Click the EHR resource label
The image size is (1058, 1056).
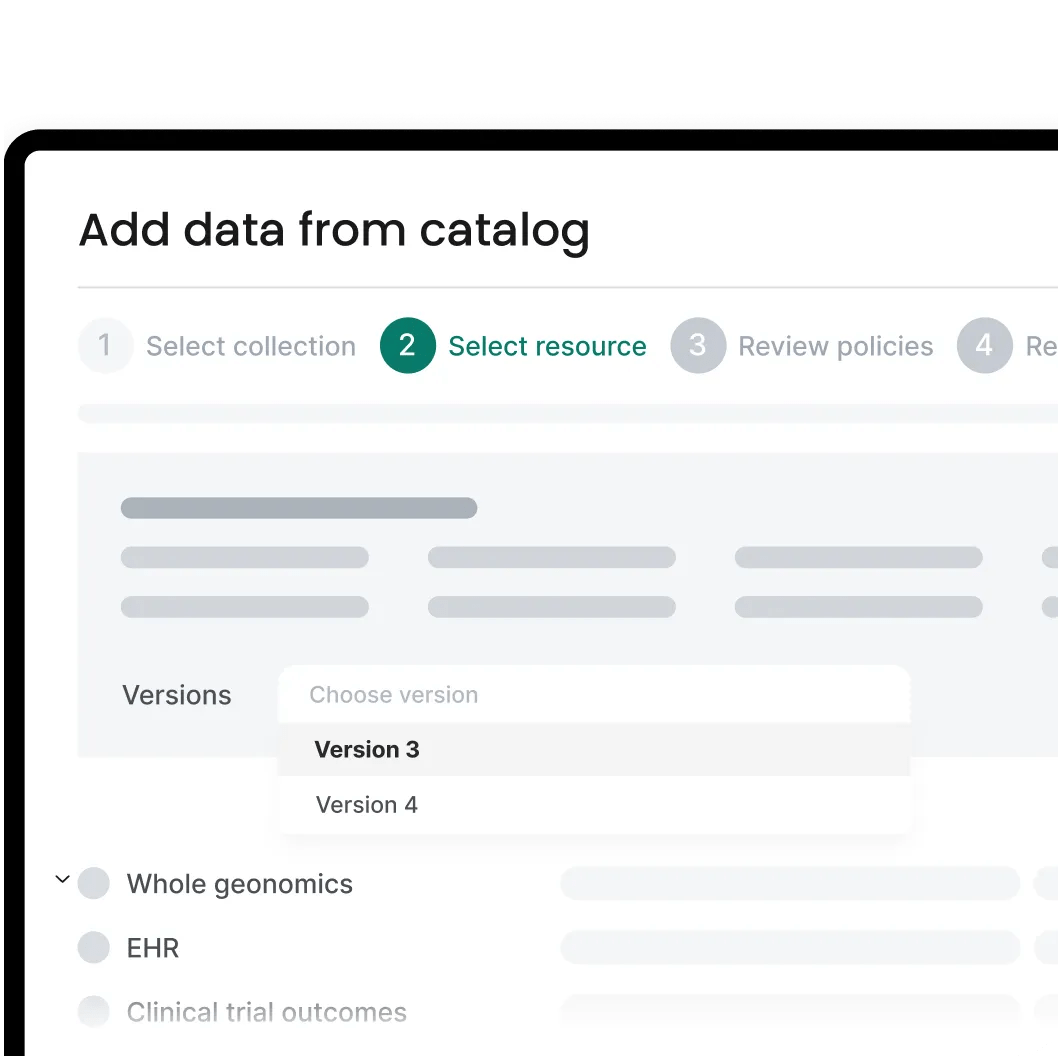(x=152, y=947)
